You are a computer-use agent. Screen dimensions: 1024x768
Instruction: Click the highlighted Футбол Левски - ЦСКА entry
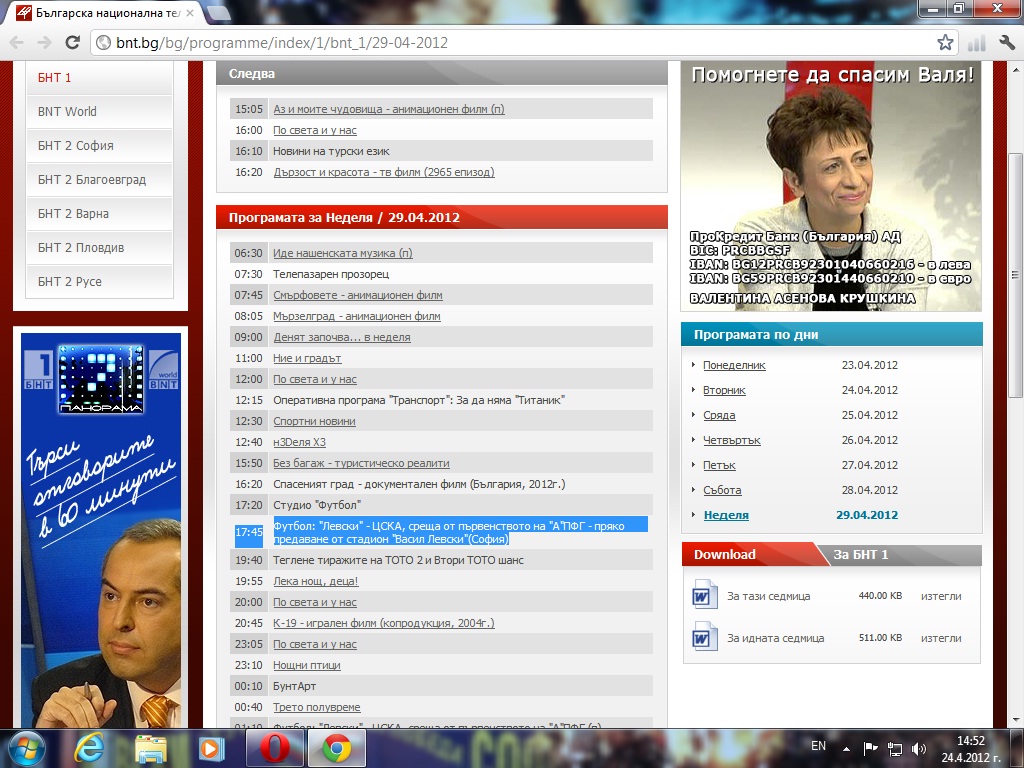tap(460, 532)
